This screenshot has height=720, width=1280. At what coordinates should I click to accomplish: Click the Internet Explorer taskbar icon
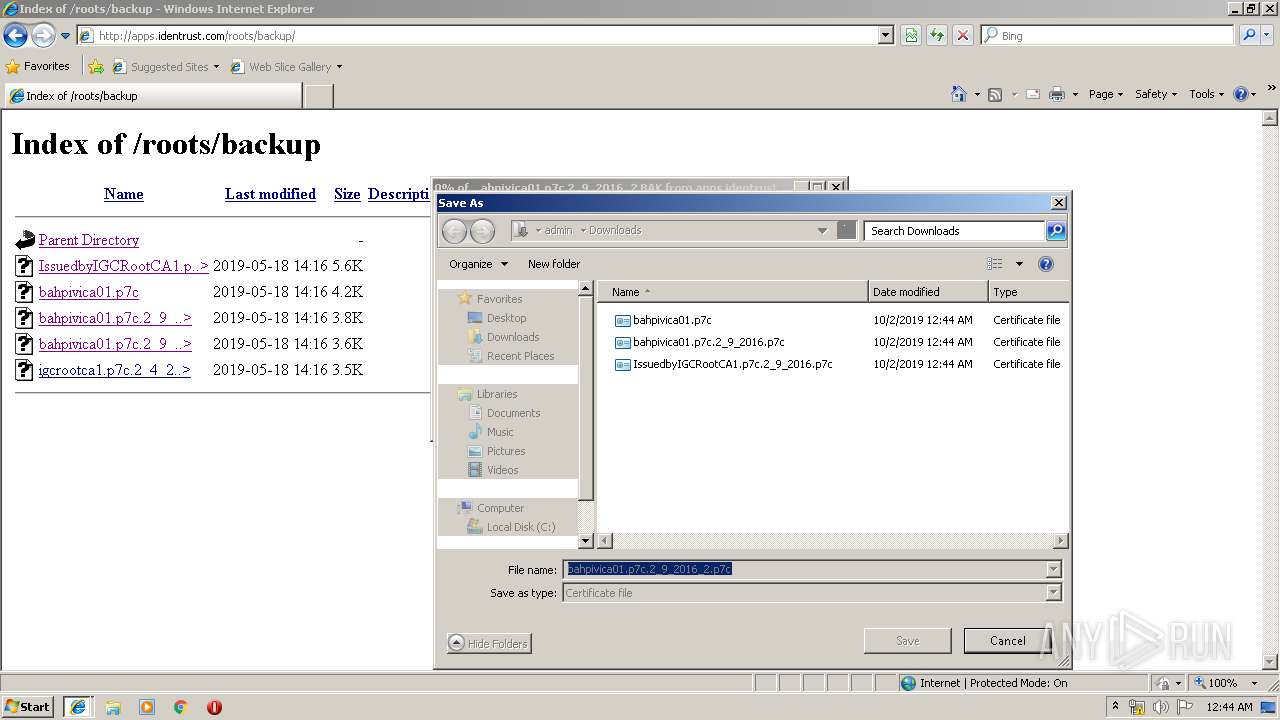tap(78, 707)
